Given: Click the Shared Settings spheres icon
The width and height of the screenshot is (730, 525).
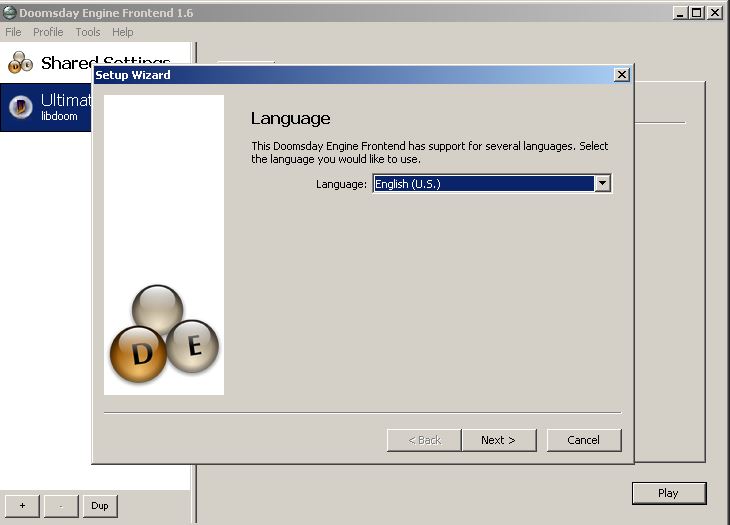Looking at the screenshot, I should 20,63.
